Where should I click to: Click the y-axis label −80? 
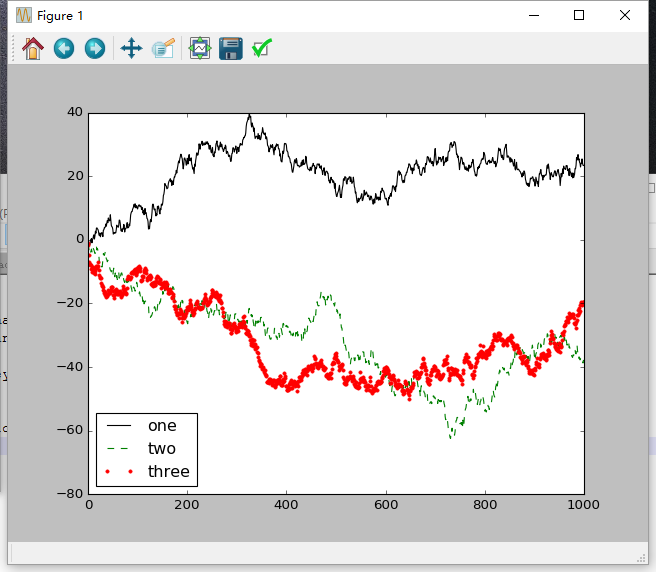tap(70, 494)
